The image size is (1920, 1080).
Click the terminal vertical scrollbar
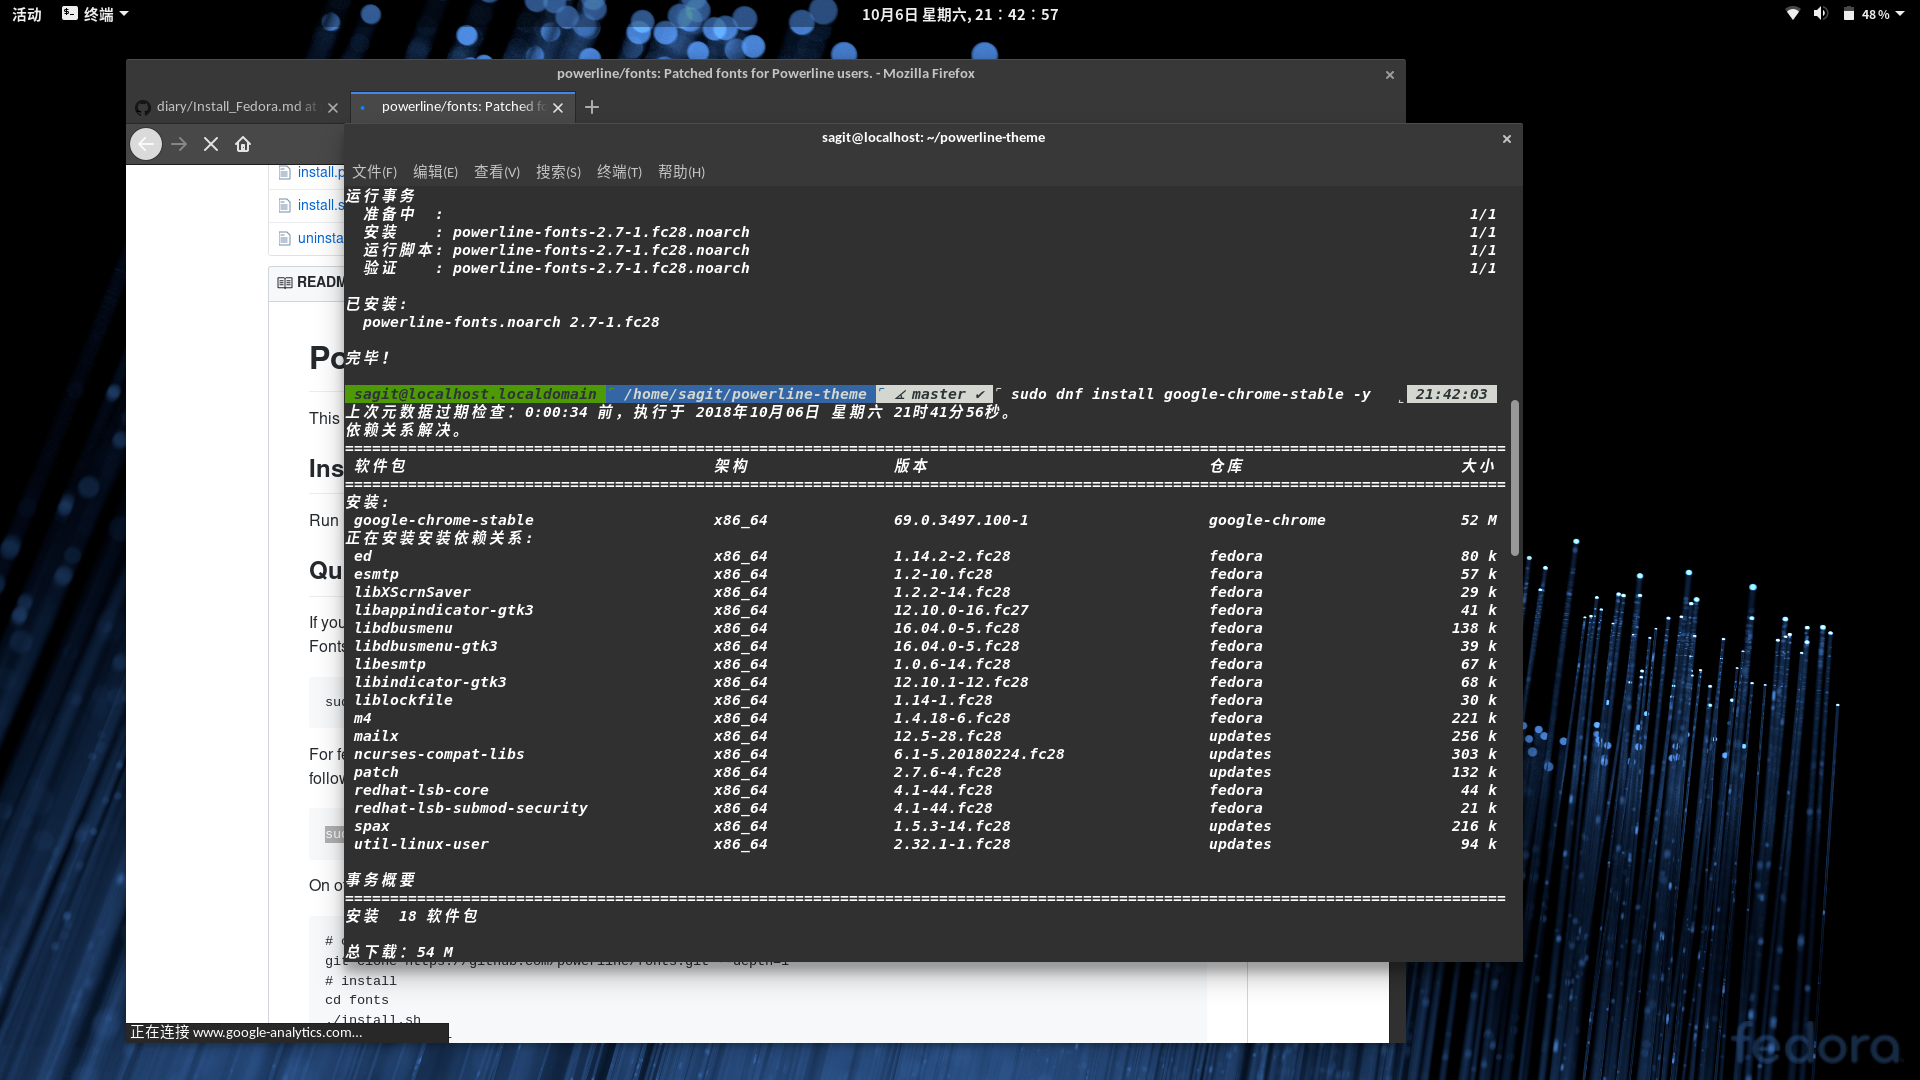1514,478
